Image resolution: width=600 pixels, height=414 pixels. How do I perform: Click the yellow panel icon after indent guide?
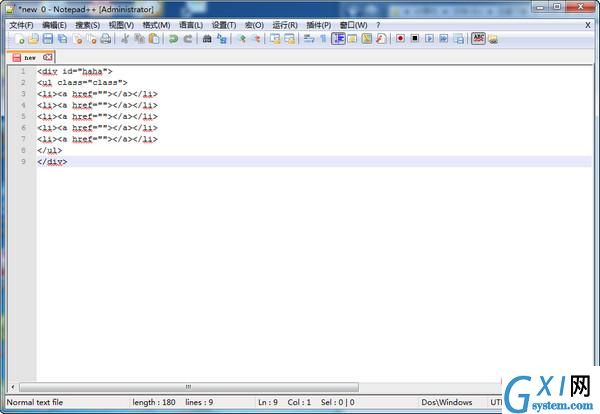click(352, 39)
